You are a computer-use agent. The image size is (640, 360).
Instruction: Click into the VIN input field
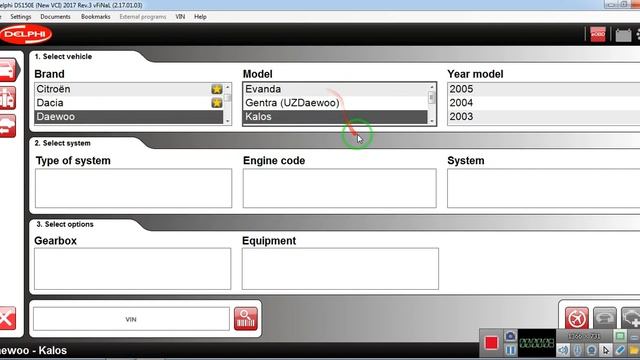[131, 319]
